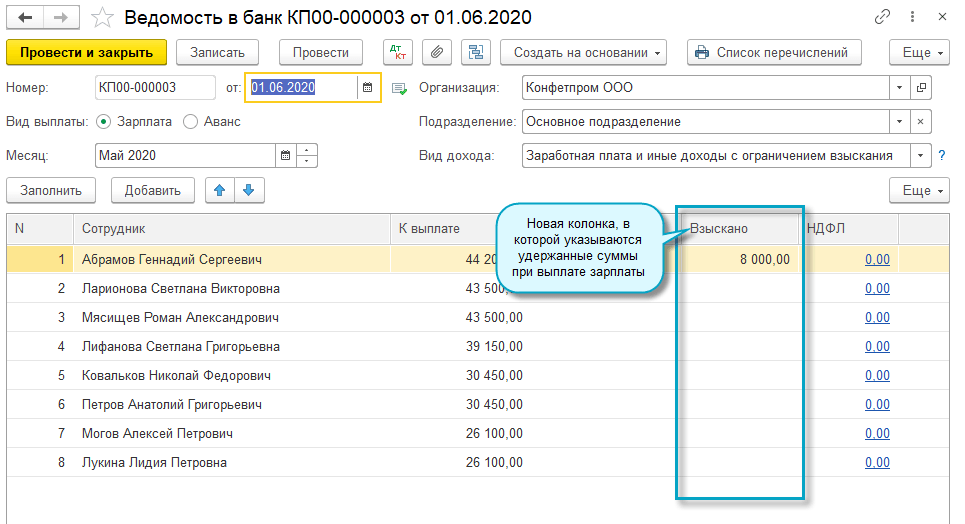Image resolution: width=965 pixels, height=524 pixels.
Task: Select the Аванс radio button
Action: 191,122
